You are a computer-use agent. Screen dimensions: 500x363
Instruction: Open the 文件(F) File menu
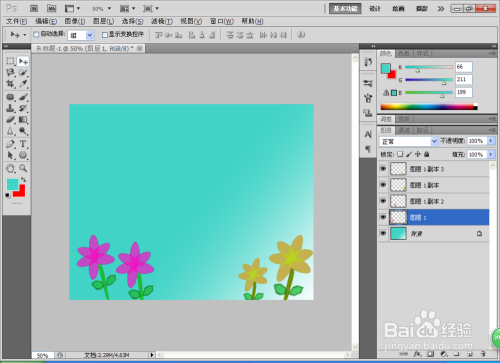click(17, 21)
